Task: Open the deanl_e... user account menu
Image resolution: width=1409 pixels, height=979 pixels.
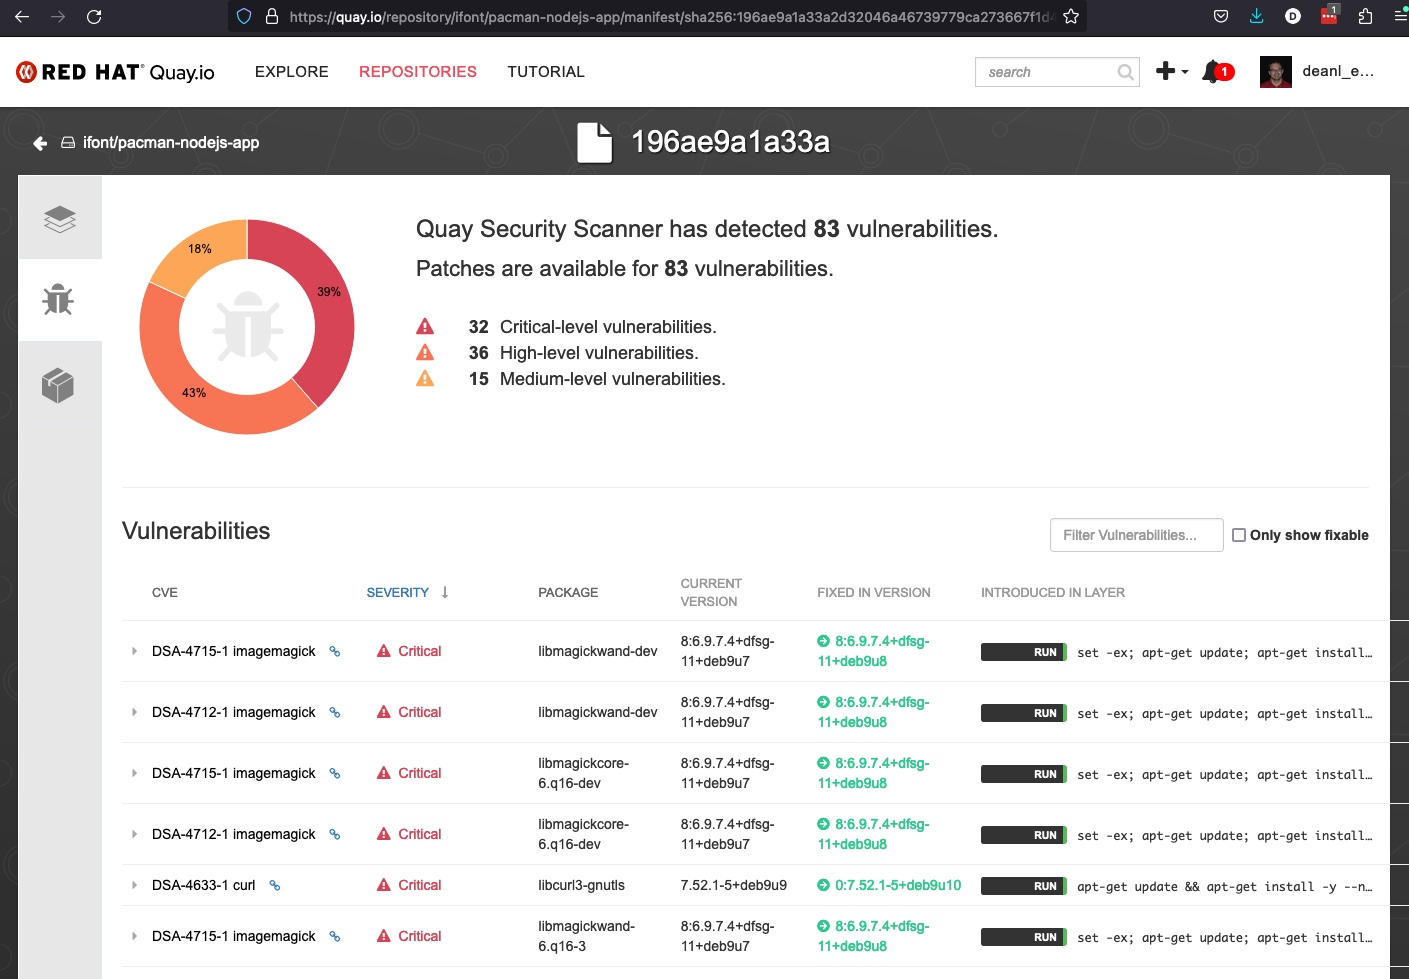Action: 1317,72
